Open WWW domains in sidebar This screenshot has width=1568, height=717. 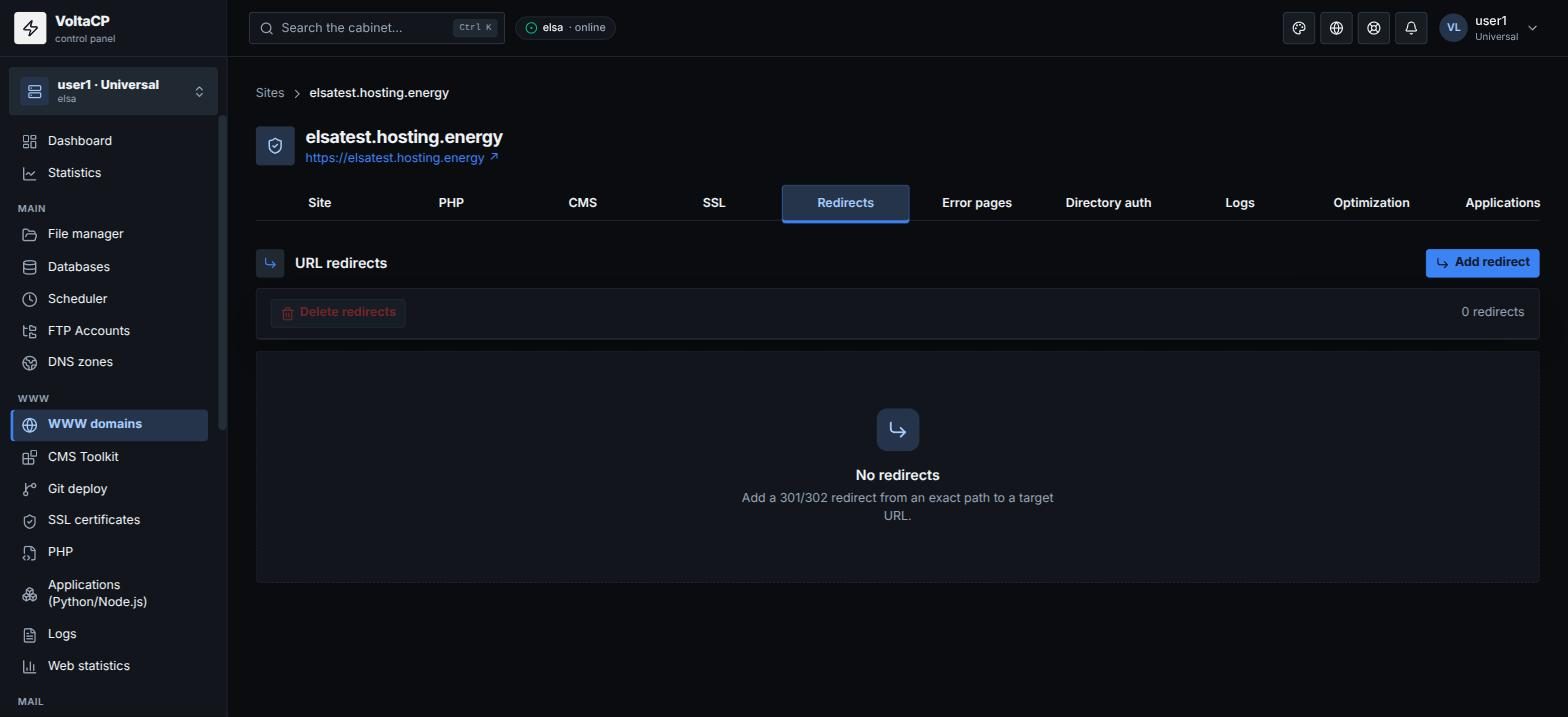tap(110, 425)
